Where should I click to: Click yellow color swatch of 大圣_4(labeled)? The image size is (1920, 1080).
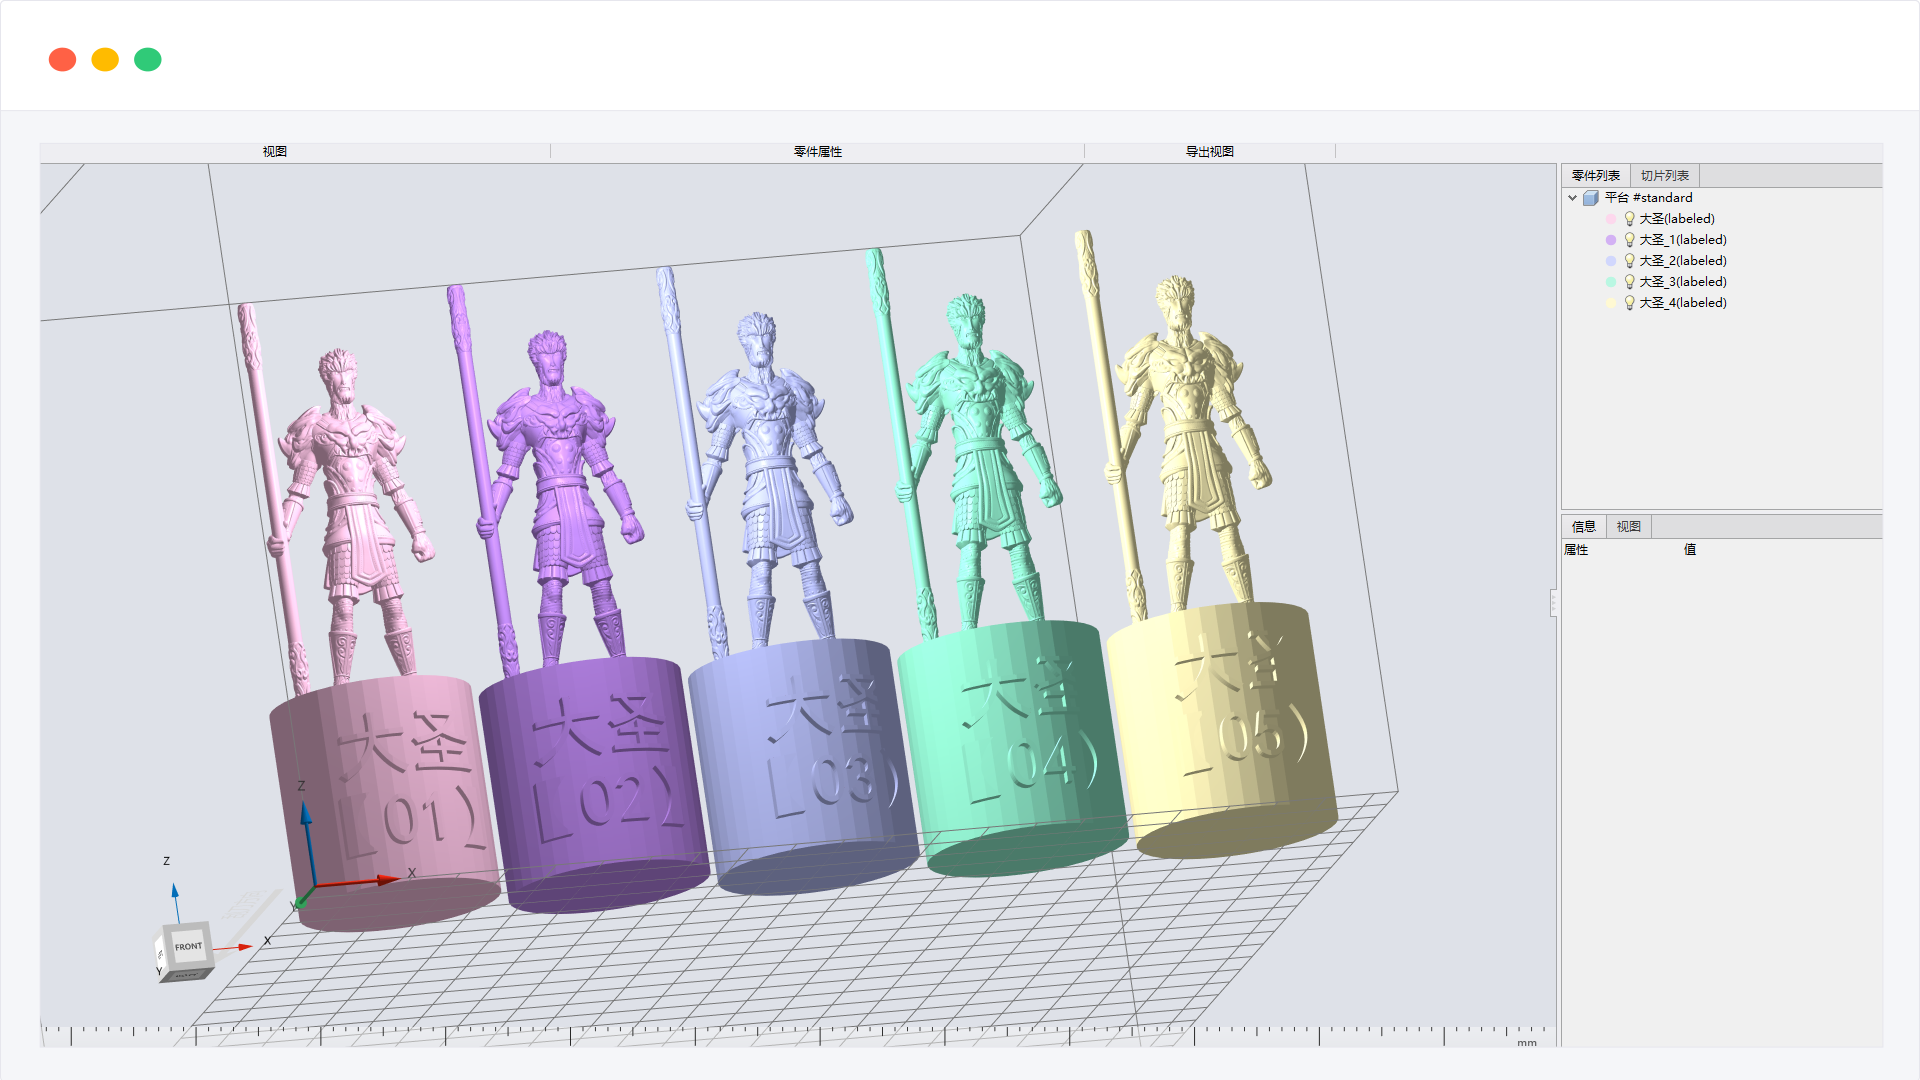(x=1610, y=303)
